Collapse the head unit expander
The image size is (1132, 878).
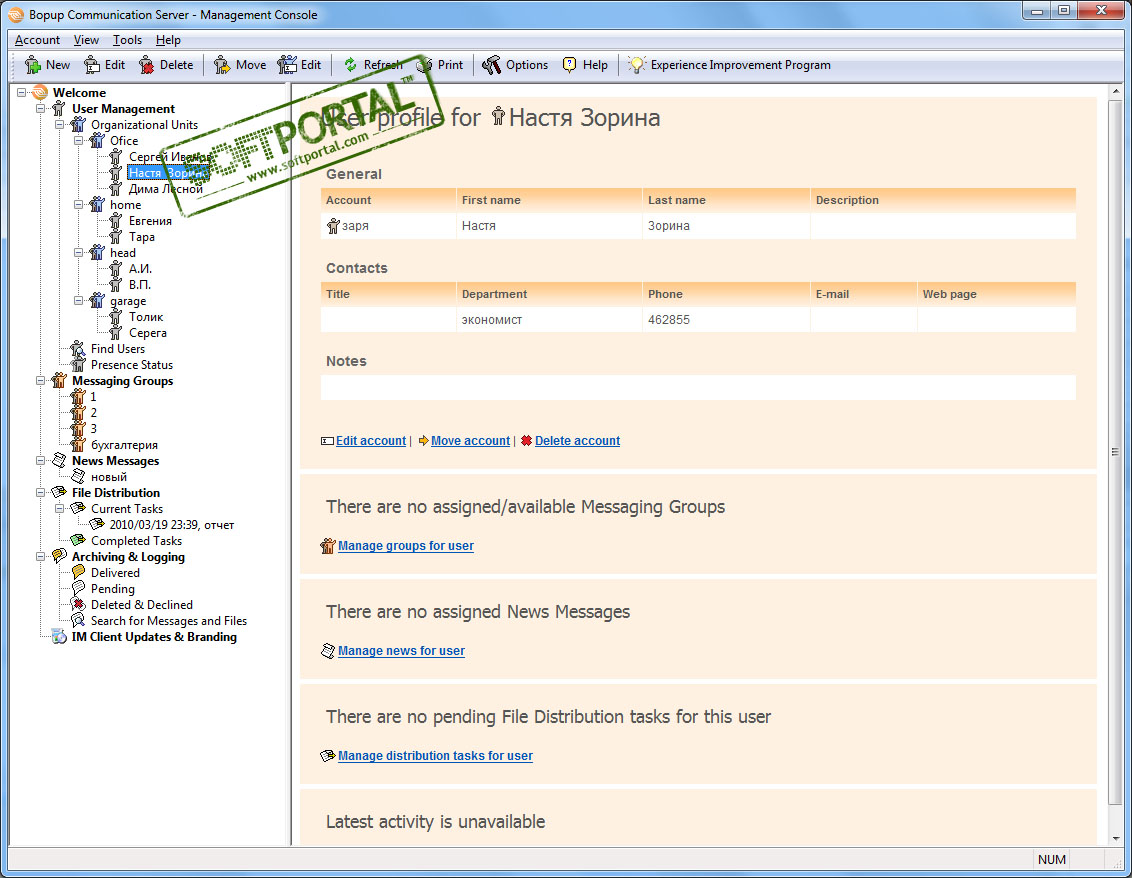pos(79,253)
